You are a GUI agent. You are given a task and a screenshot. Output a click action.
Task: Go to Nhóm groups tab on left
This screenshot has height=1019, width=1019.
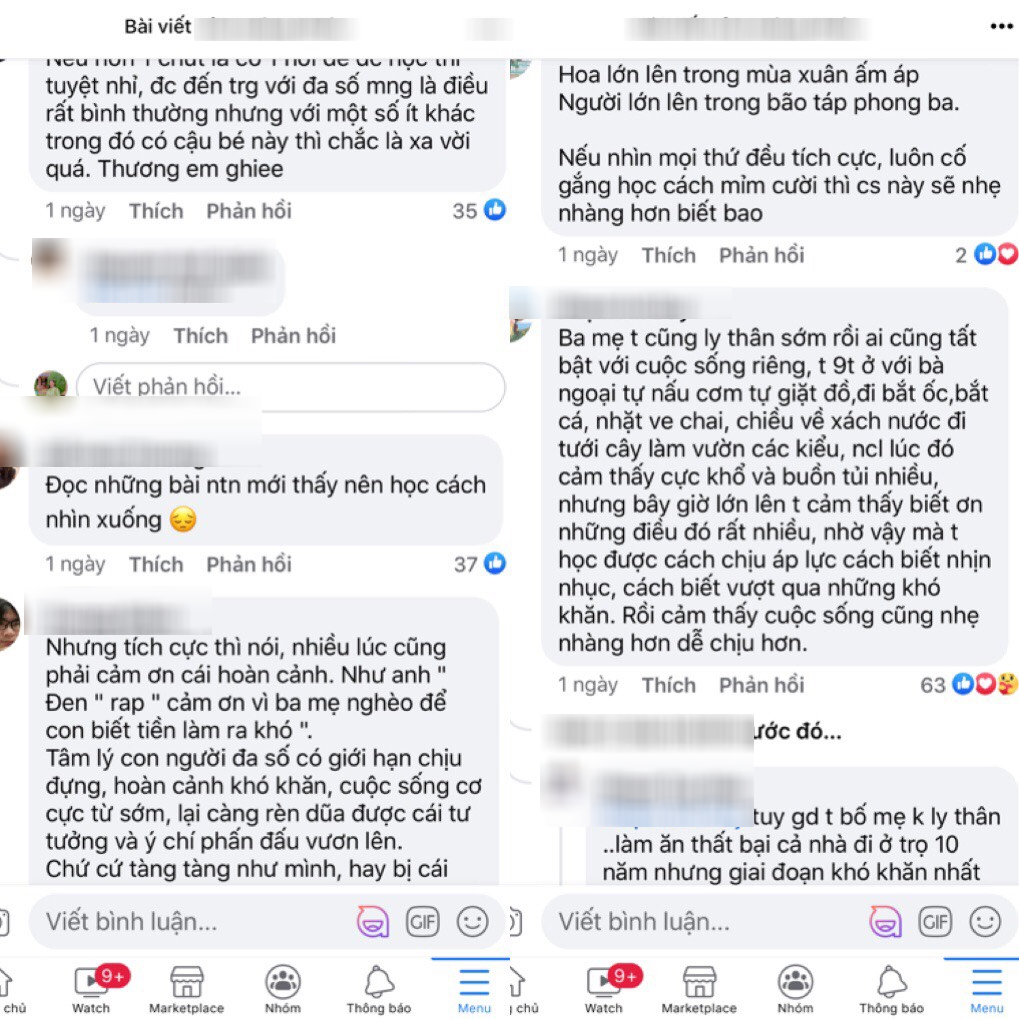click(x=283, y=989)
